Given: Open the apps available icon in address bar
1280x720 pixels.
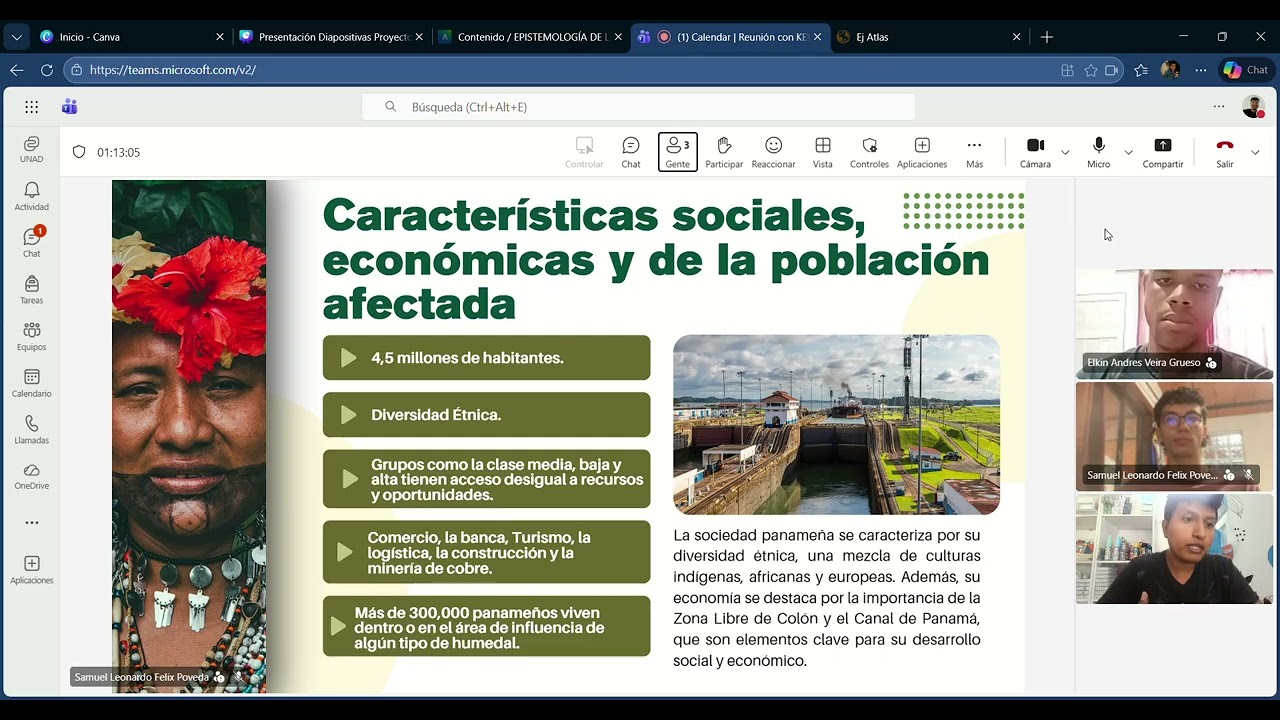Looking at the screenshot, I should click(1068, 70).
